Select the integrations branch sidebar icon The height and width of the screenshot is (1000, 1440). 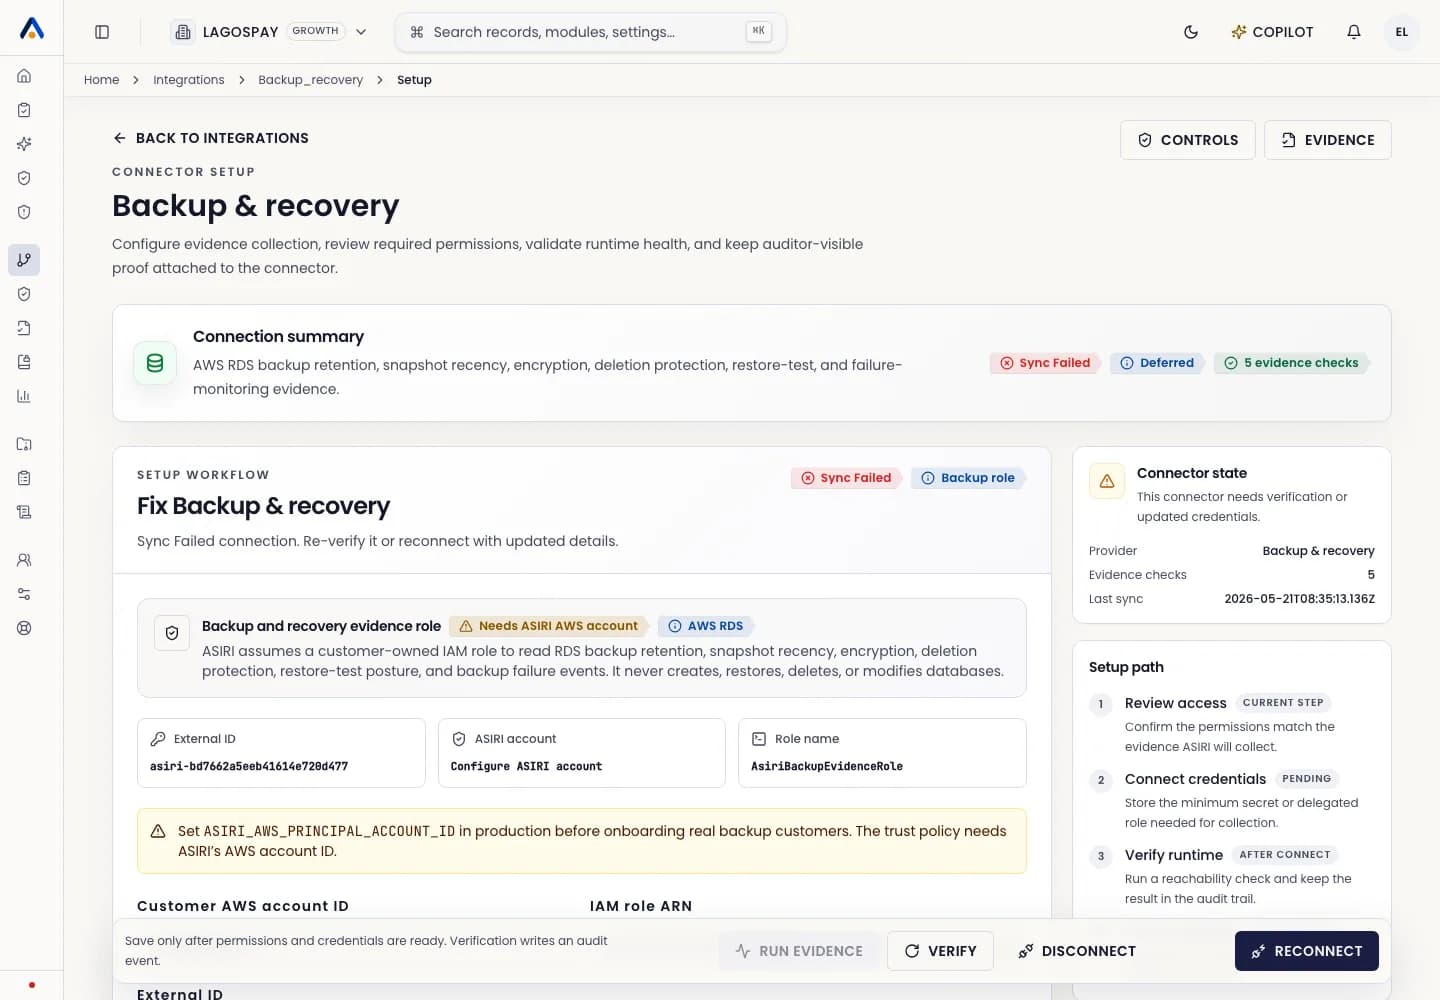pos(24,260)
